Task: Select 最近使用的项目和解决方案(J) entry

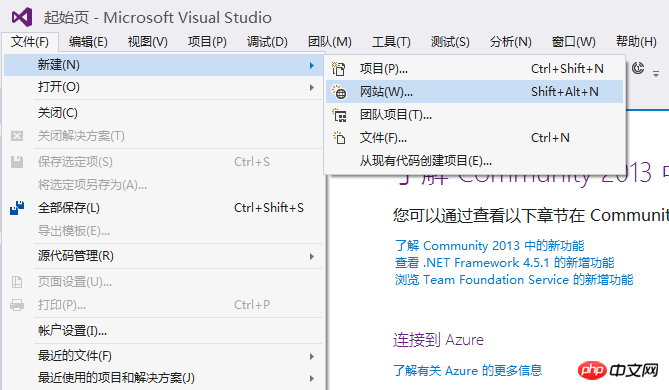Action: pyautogui.click(x=163, y=378)
